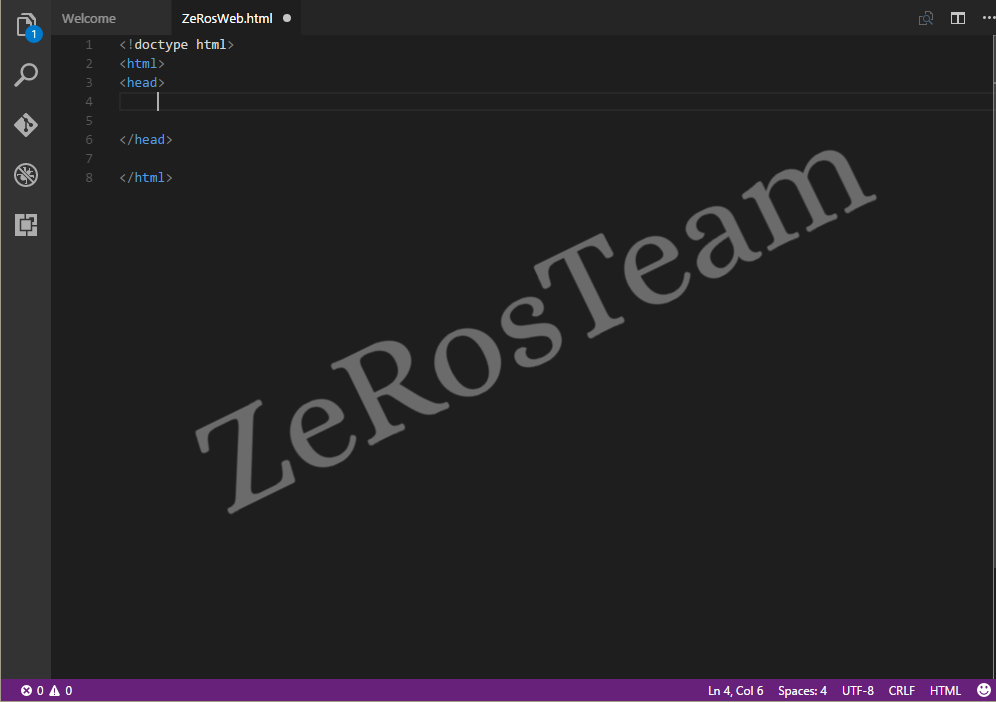
Task: Switch to the Welcome tab
Action: (89, 18)
